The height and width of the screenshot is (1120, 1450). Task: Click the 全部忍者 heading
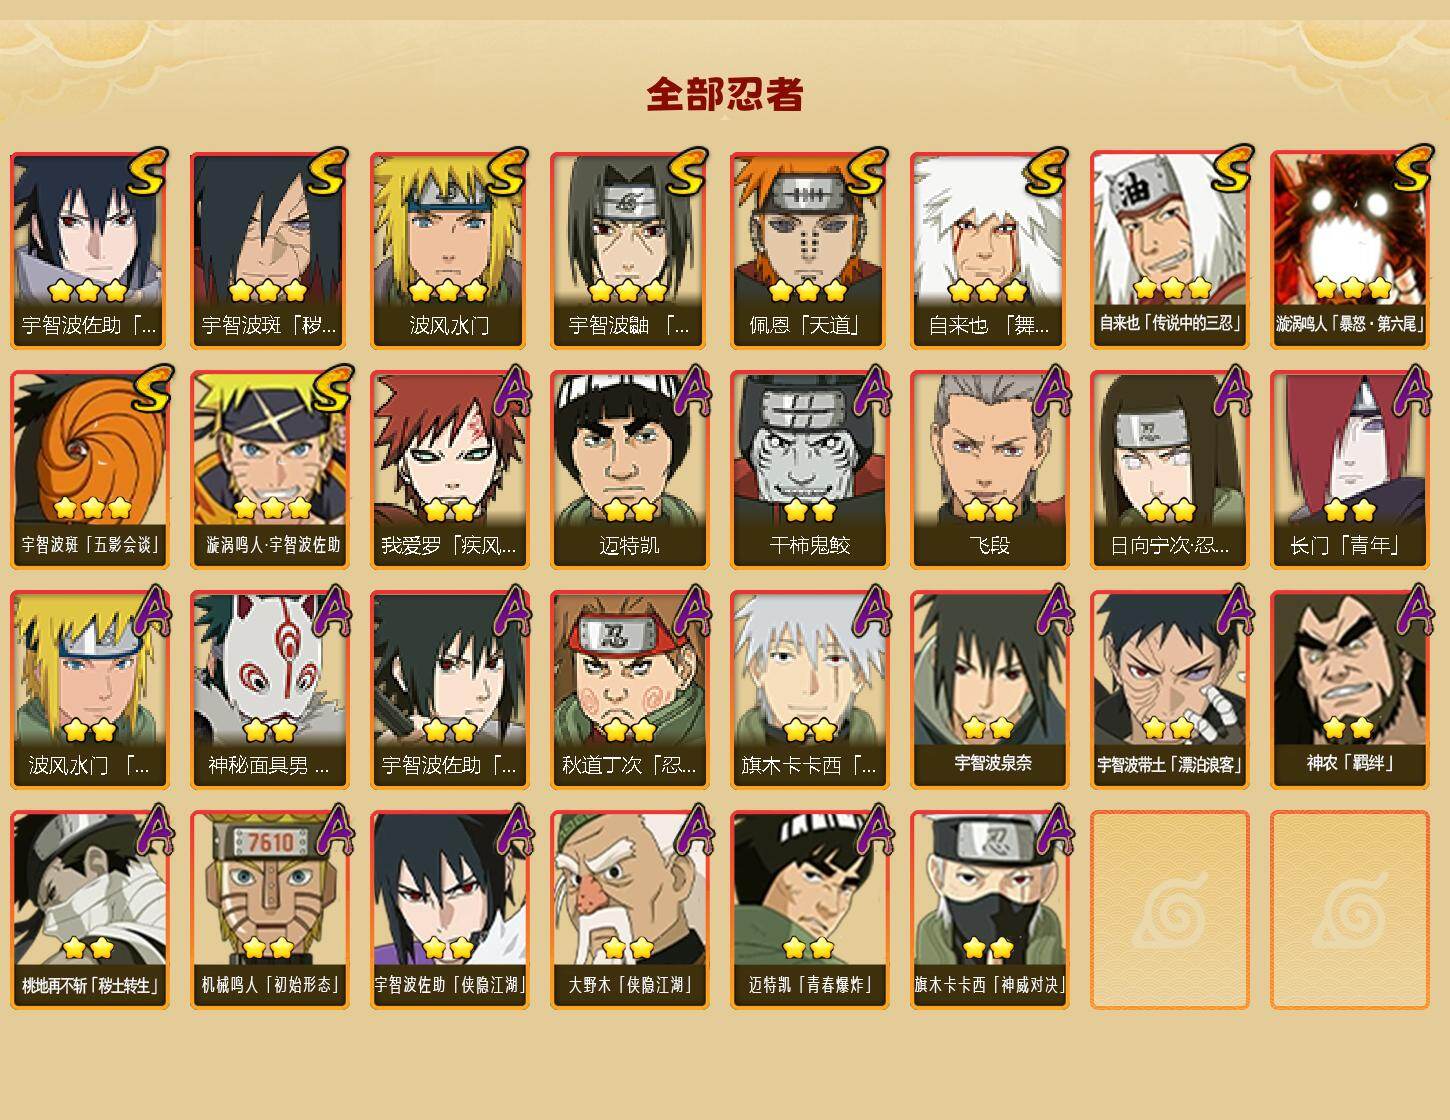[x=725, y=95]
